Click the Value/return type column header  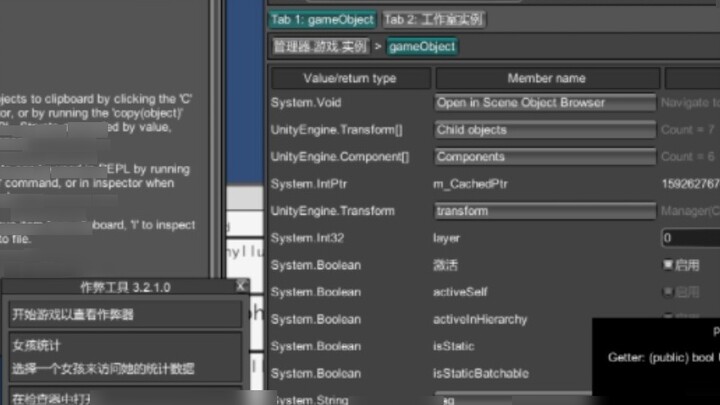349,78
